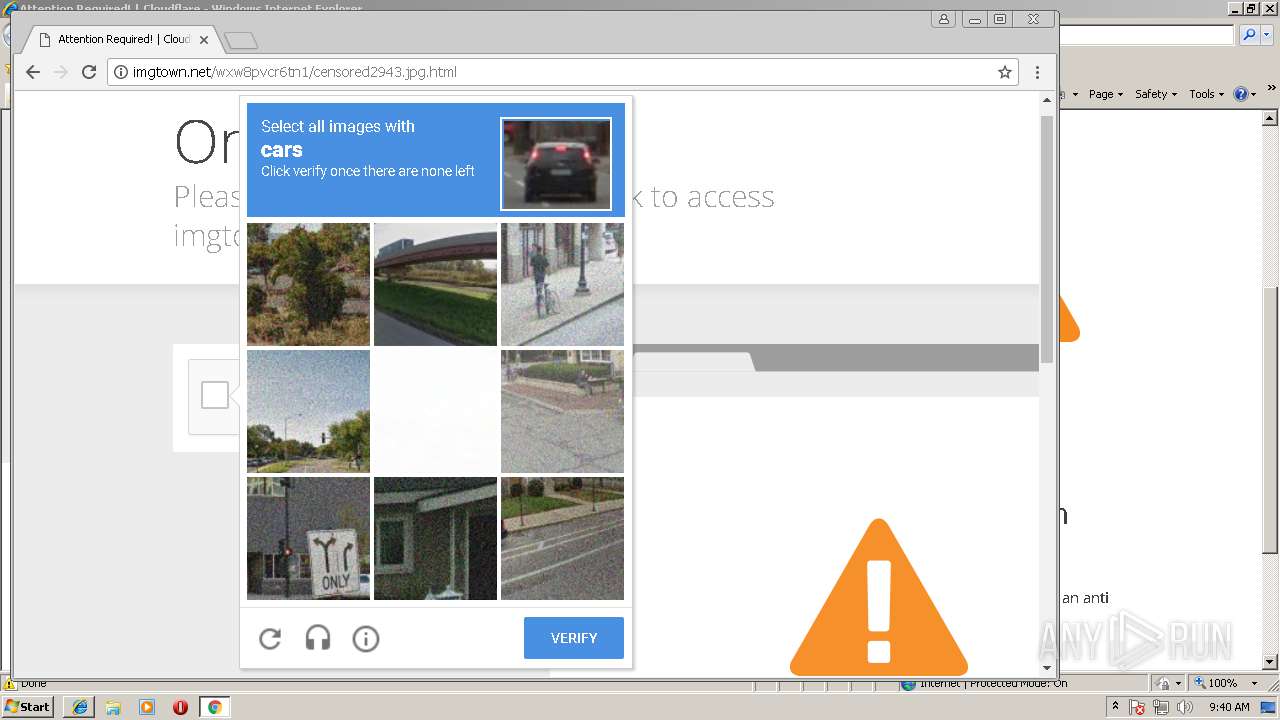Expand the IE search provider dropdown
Screen dimensions: 1280x720
pos(1265,35)
